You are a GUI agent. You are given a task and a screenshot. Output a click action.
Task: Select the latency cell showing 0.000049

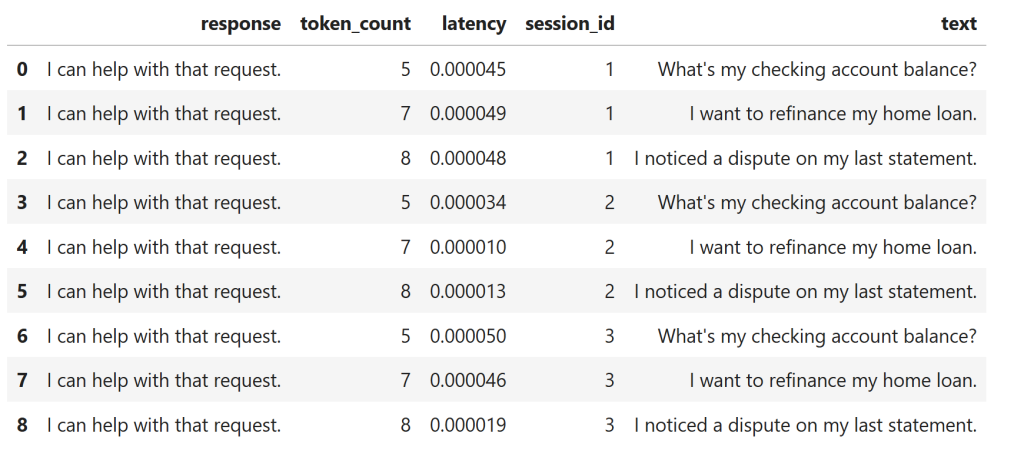tap(468, 114)
